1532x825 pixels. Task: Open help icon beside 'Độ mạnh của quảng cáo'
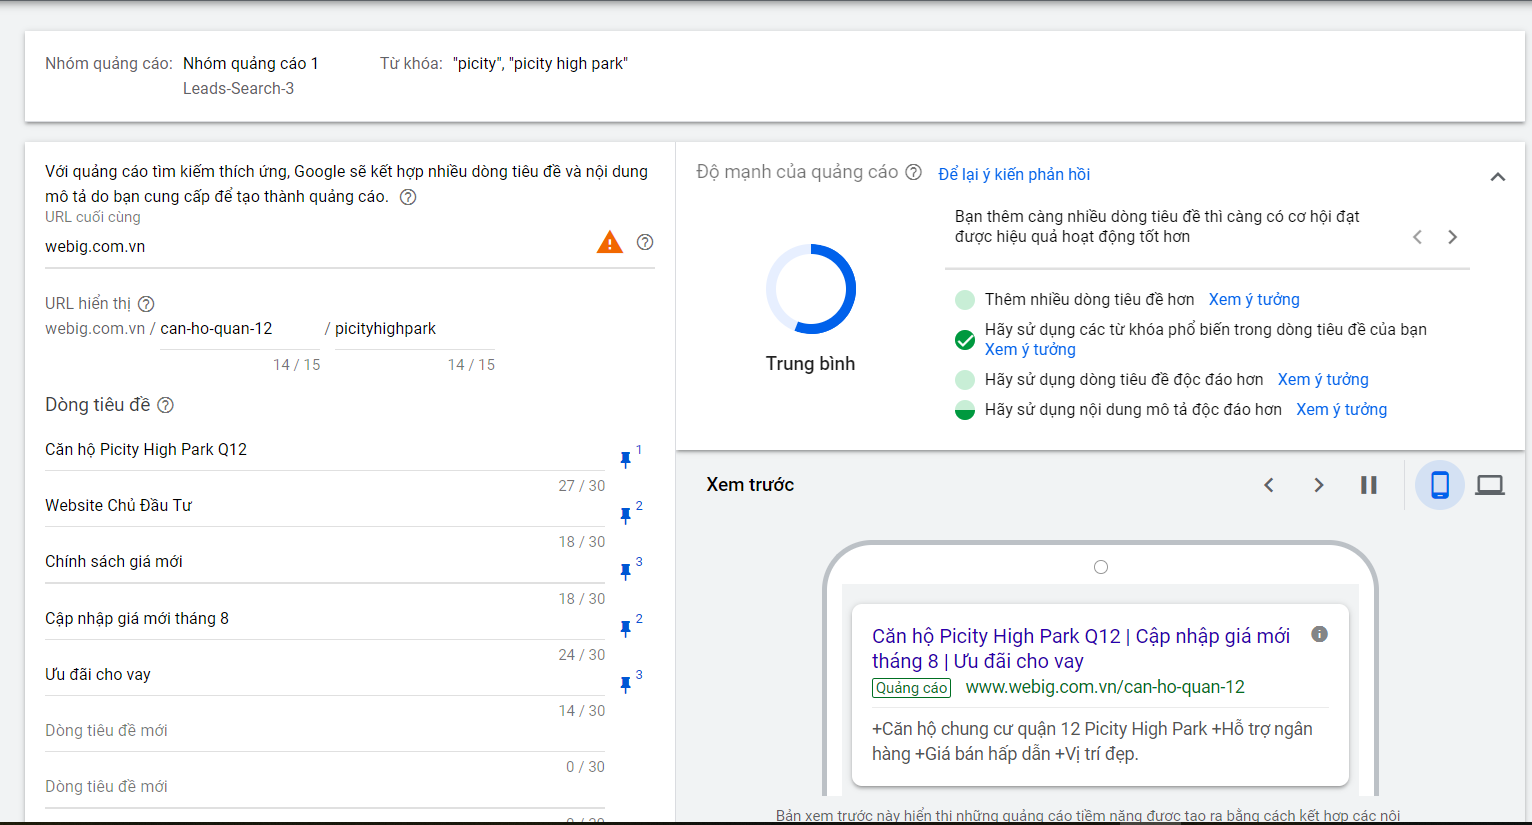click(913, 172)
